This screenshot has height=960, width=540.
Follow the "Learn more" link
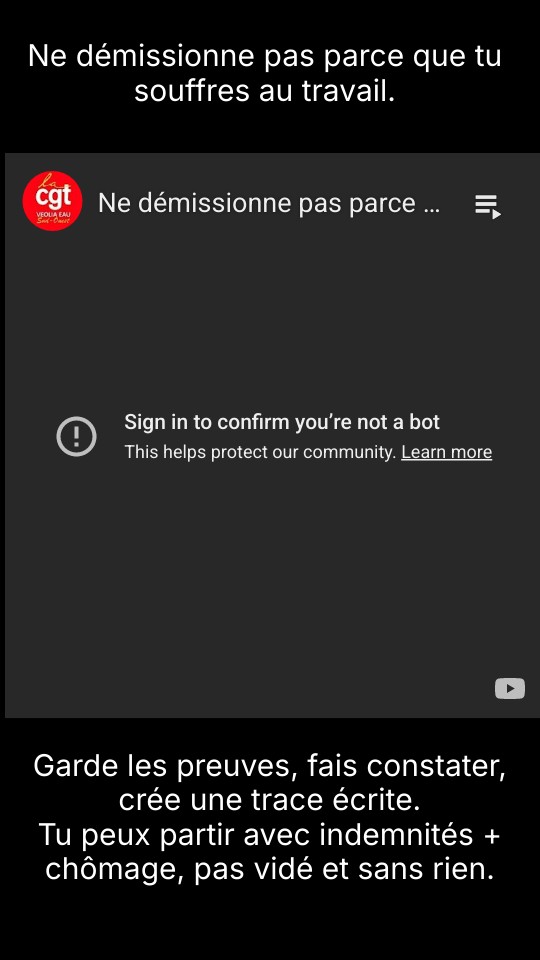click(446, 452)
